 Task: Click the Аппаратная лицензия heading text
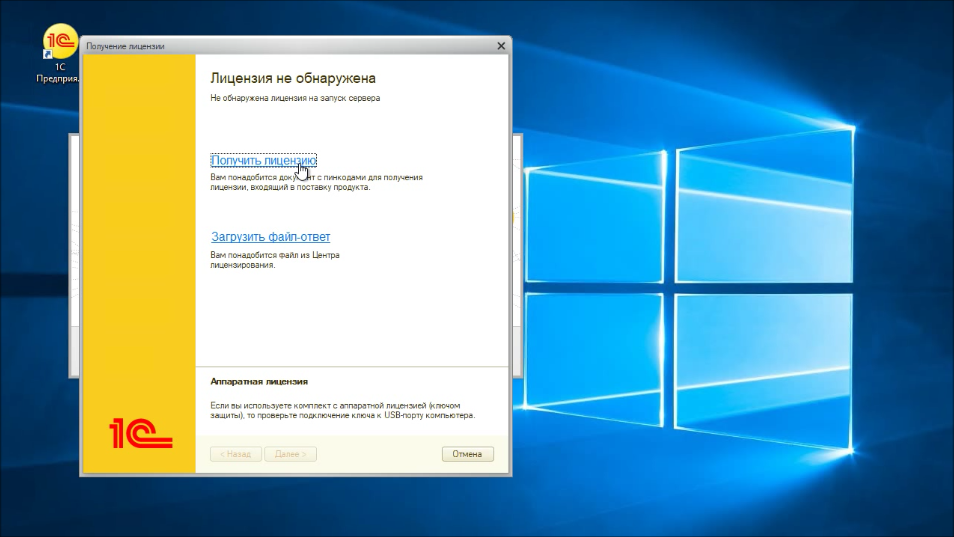coord(259,381)
